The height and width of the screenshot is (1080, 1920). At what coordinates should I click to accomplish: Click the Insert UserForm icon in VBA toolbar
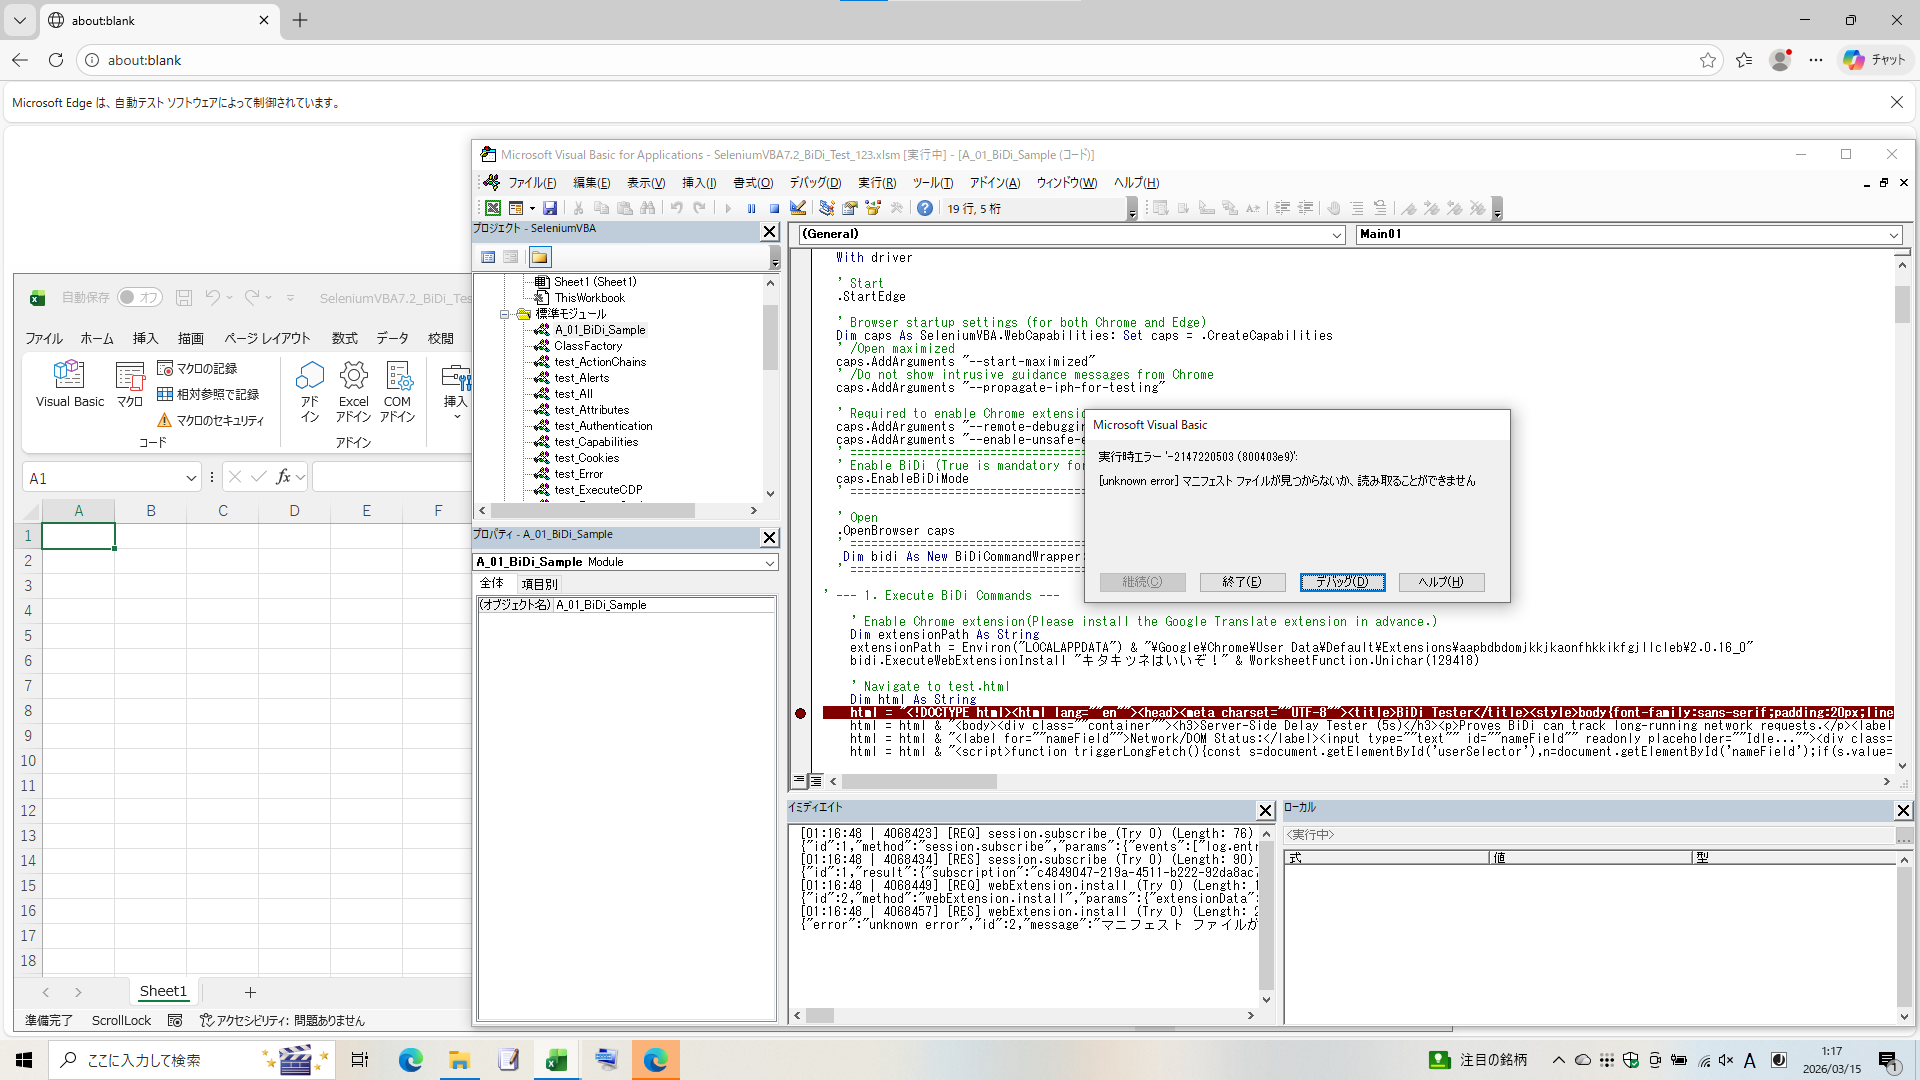pyautogui.click(x=516, y=208)
